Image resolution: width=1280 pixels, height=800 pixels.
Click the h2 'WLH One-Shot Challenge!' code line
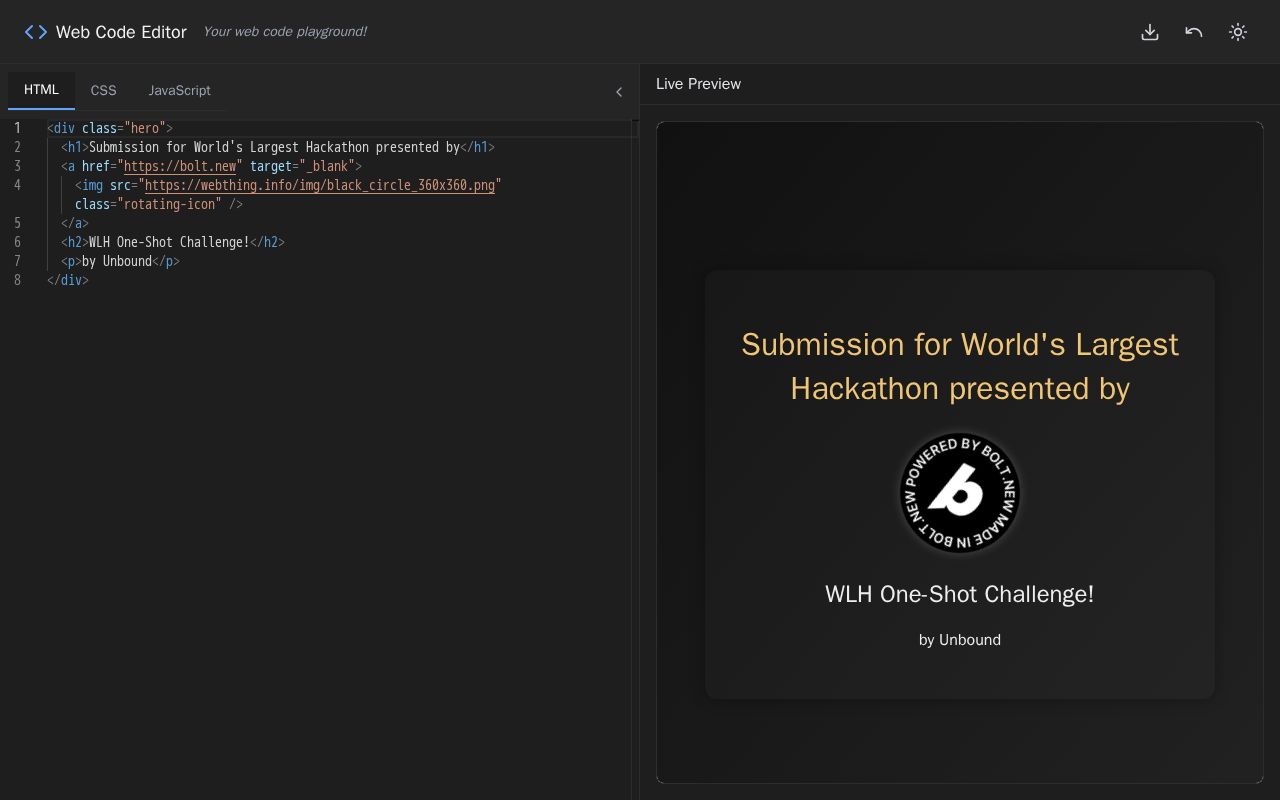pyautogui.click(x=173, y=242)
